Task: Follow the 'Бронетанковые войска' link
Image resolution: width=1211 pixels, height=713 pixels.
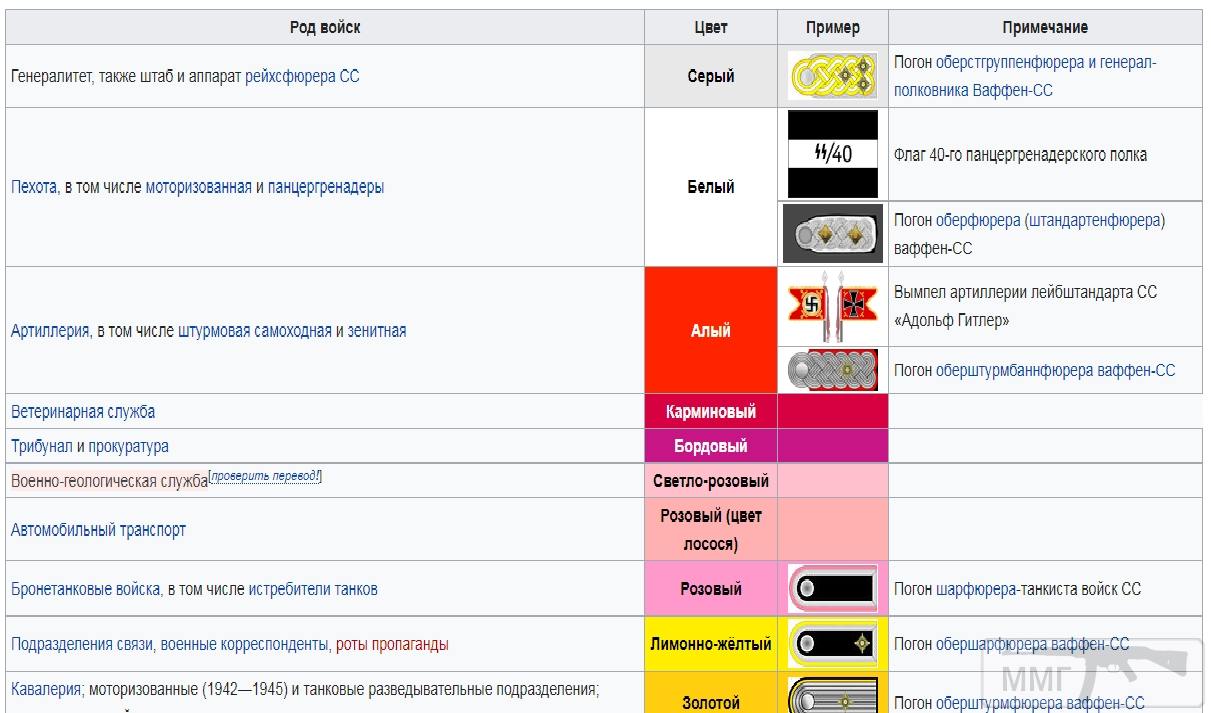Action: [85, 589]
